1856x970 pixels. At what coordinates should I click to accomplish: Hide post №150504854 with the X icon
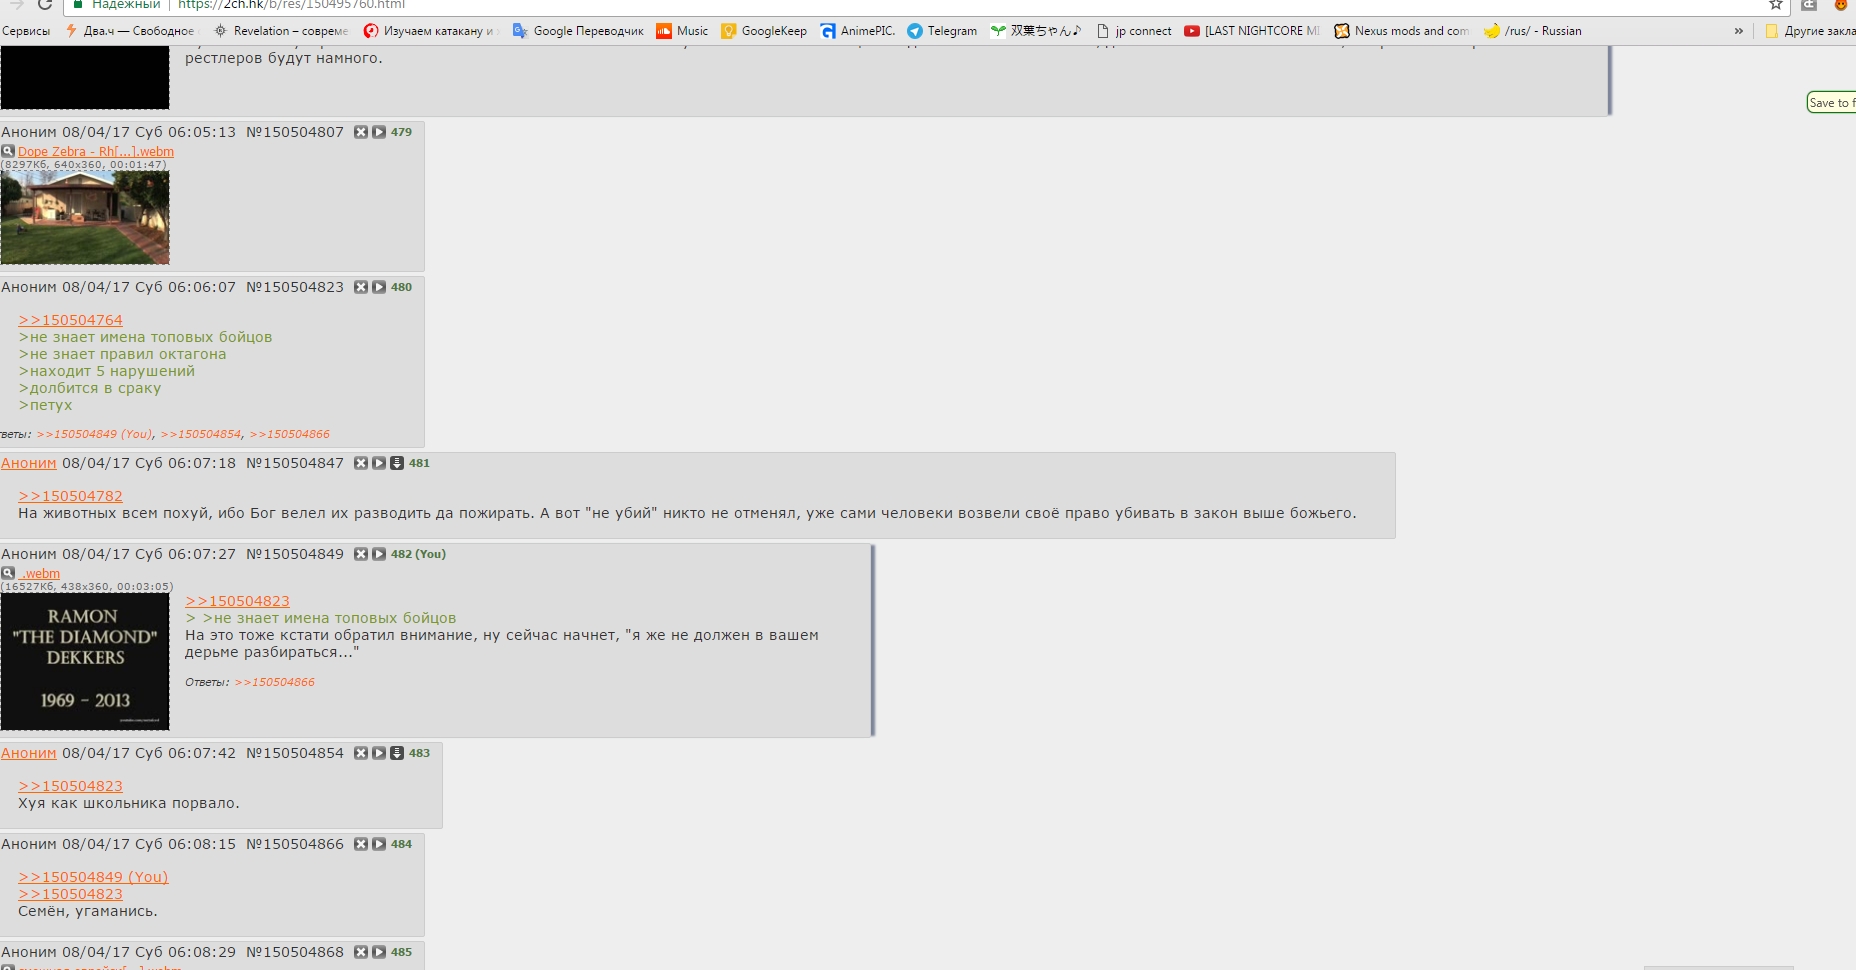pyautogui.click(x=361, y=753)
